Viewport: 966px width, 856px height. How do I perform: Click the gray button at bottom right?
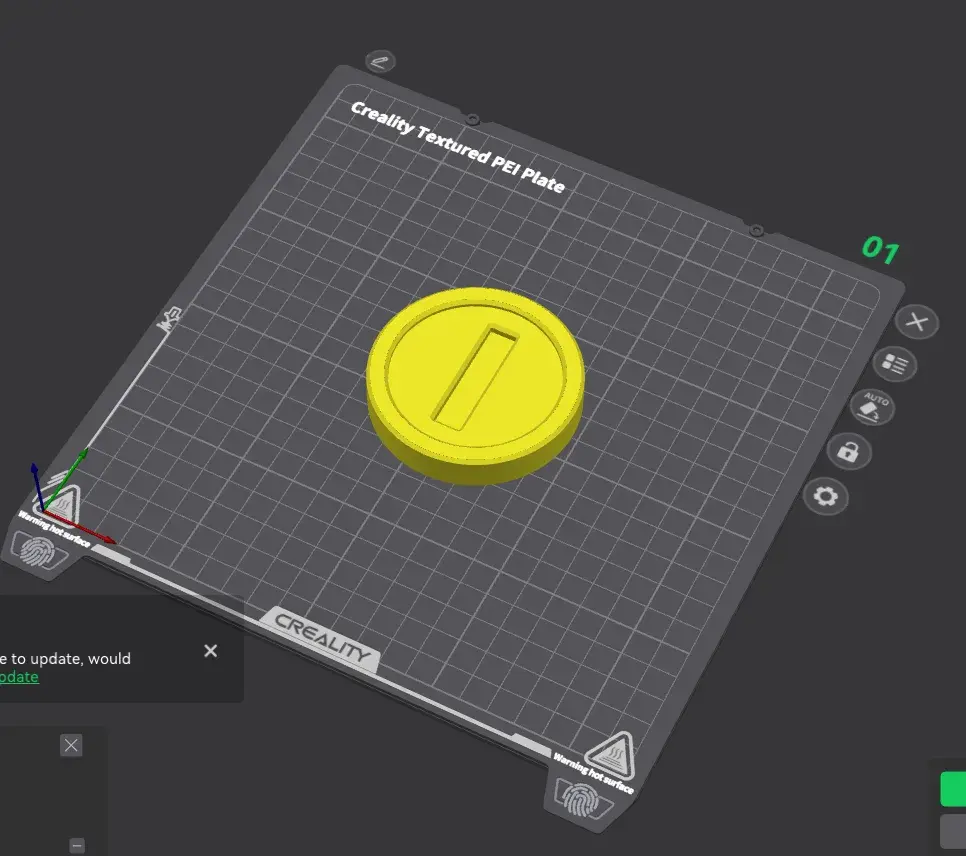pos(953,831)
